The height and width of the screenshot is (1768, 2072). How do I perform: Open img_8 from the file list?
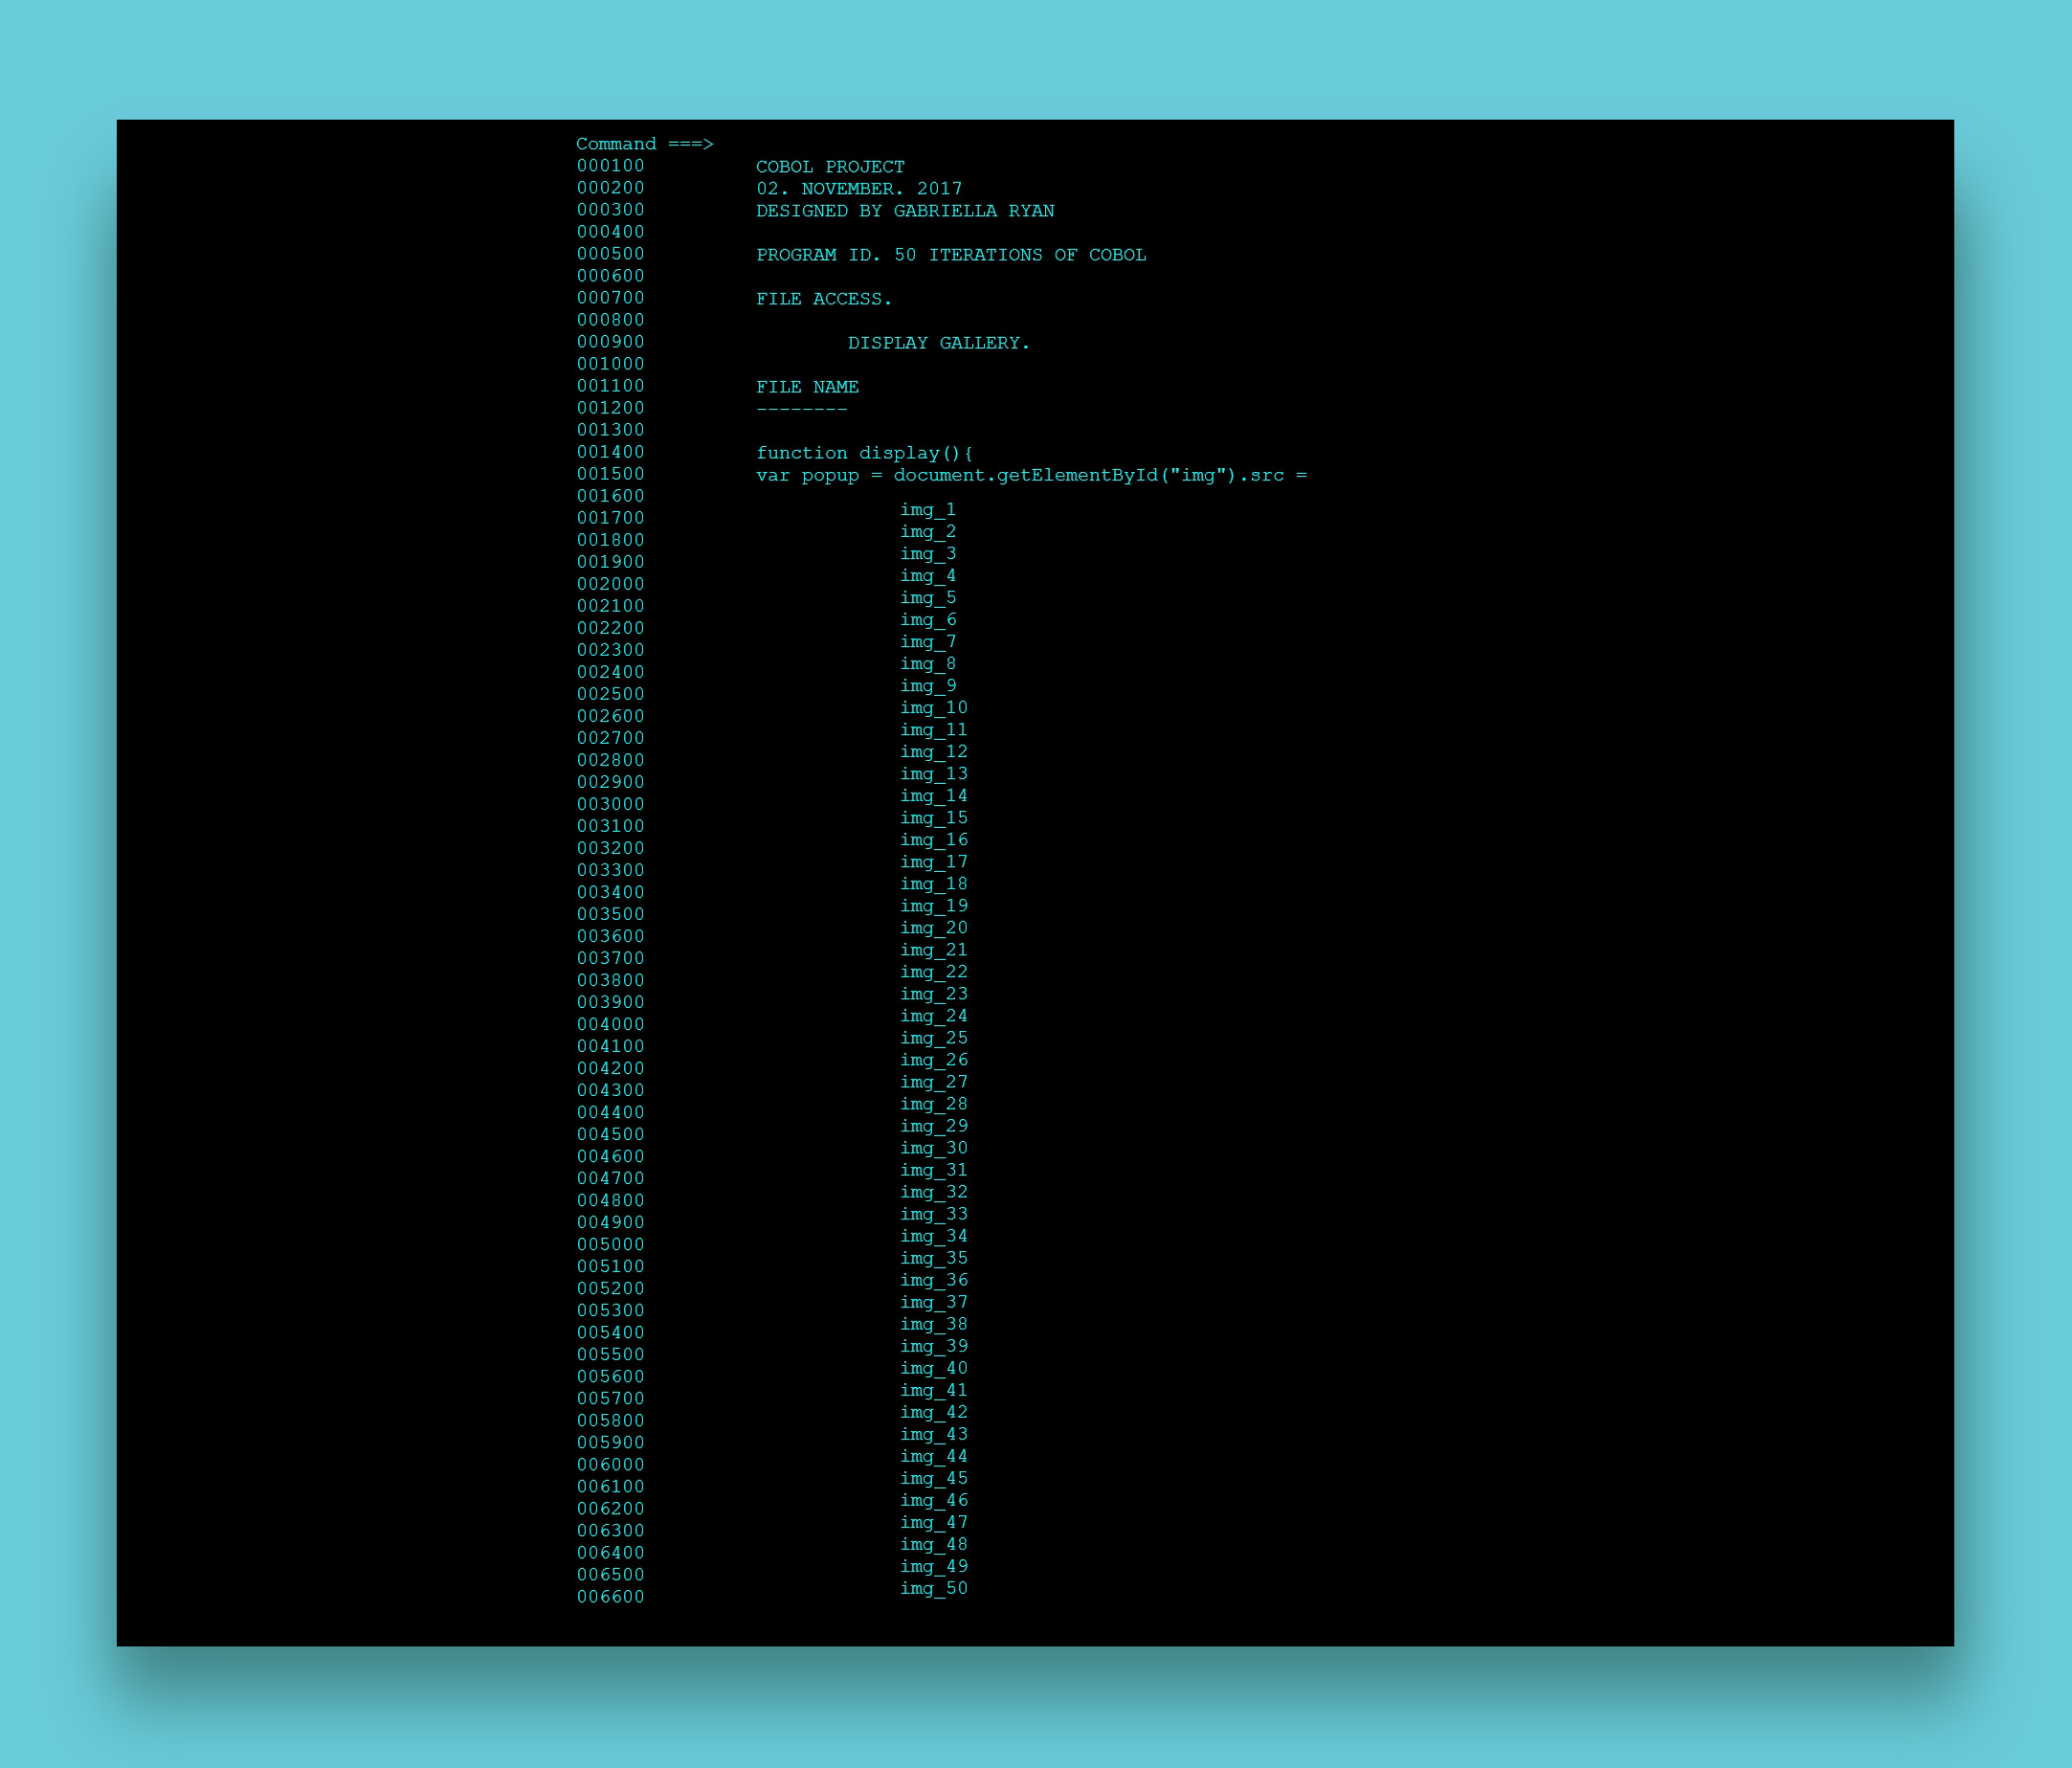click(x=927, y=664)
